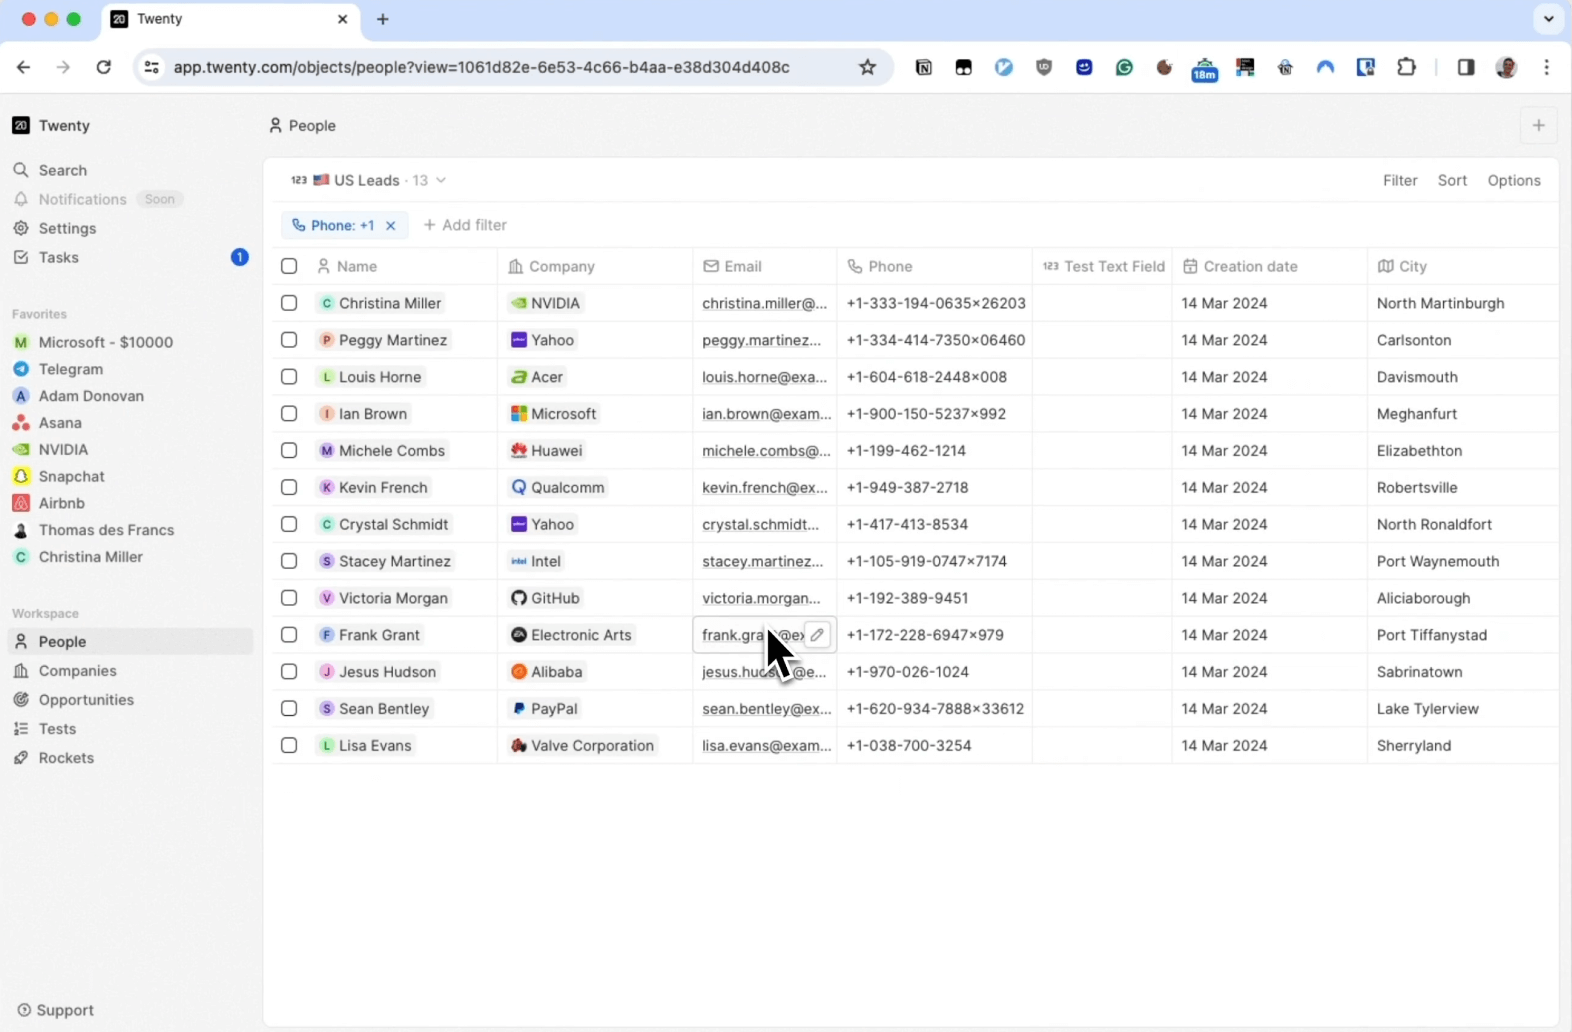Click the PayPal logo chip

coord(519,709)
